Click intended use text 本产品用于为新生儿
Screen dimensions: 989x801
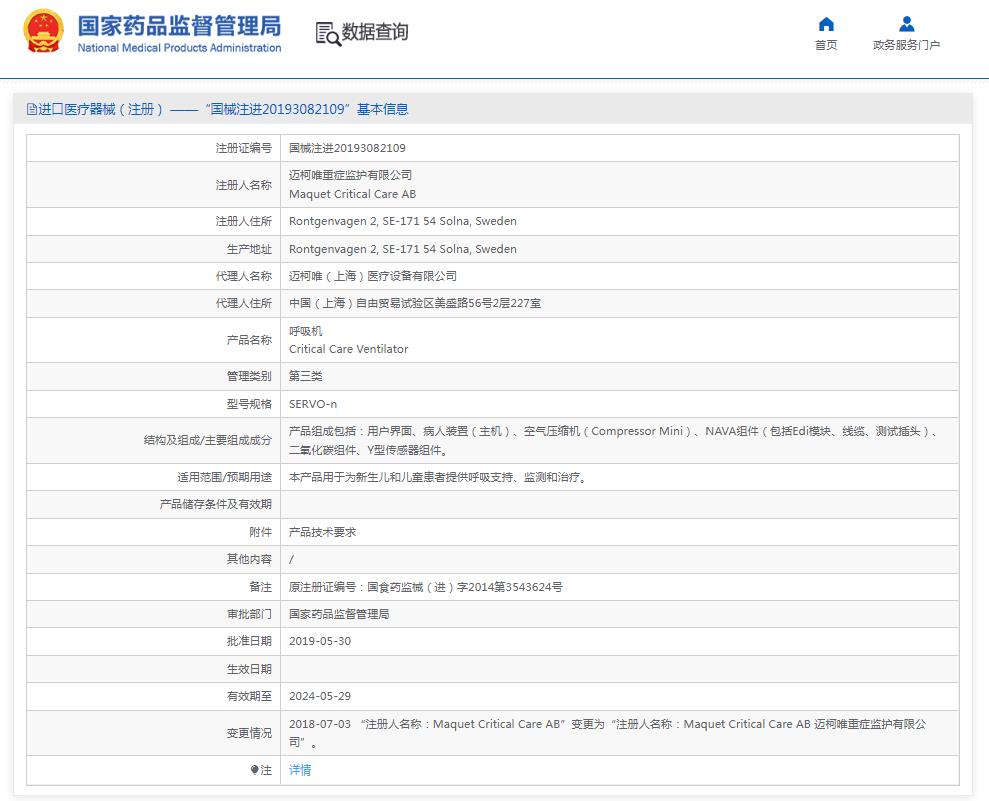click(440, 477)
